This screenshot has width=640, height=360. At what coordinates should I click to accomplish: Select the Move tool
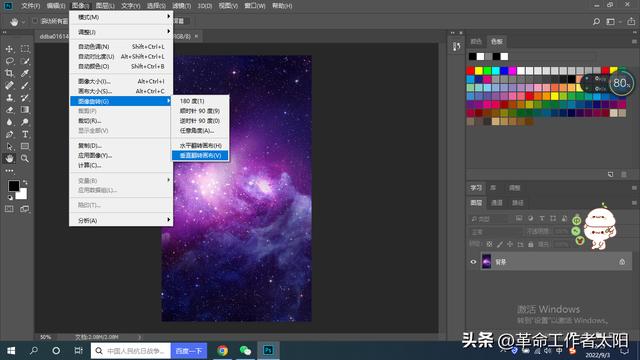(9, 49)
